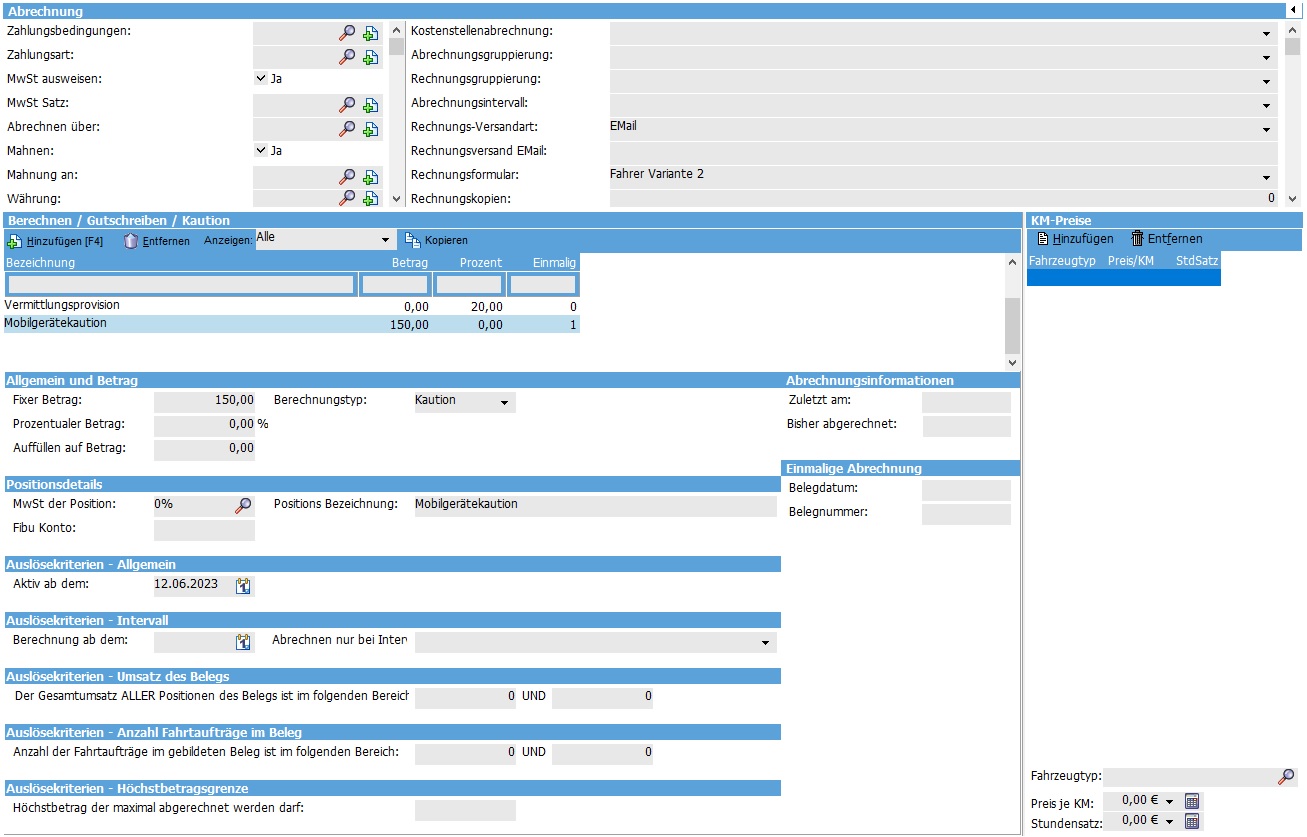1307x837 pixels.
Task: Open the Rechnungs-Versandart dropdown showing EMail
Action: [1266, 129]
